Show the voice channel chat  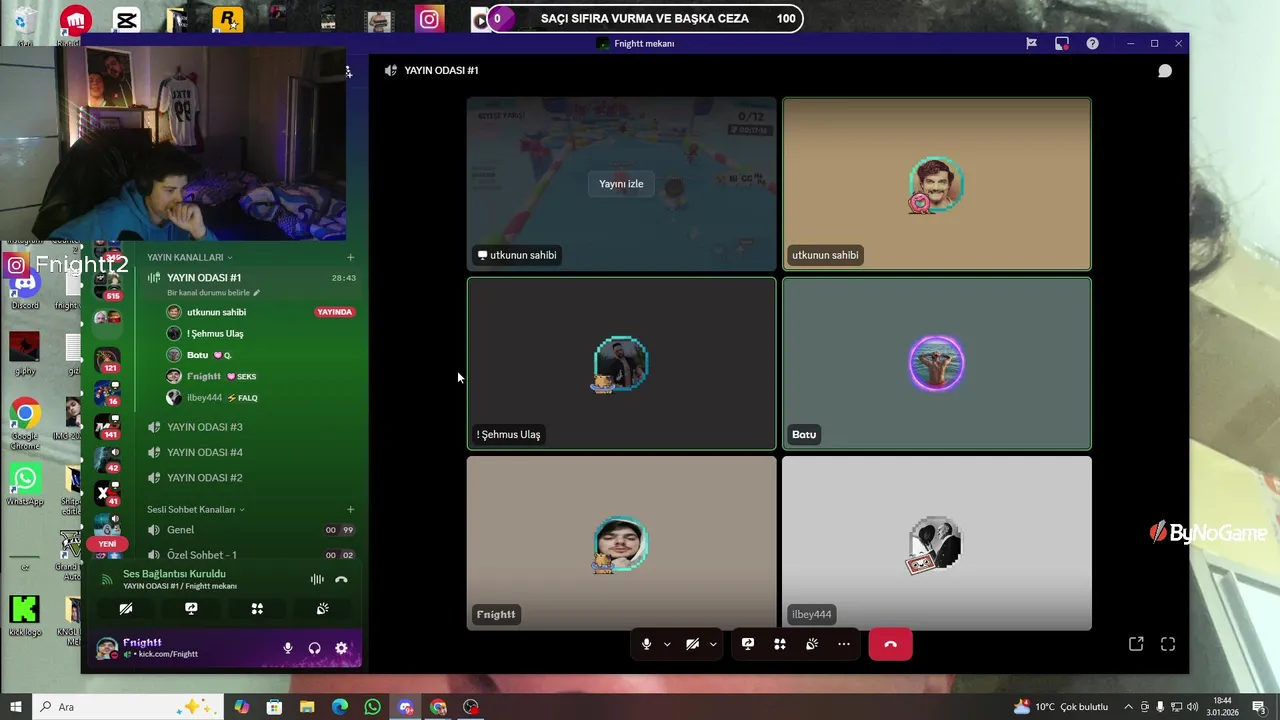(1165, 71)
